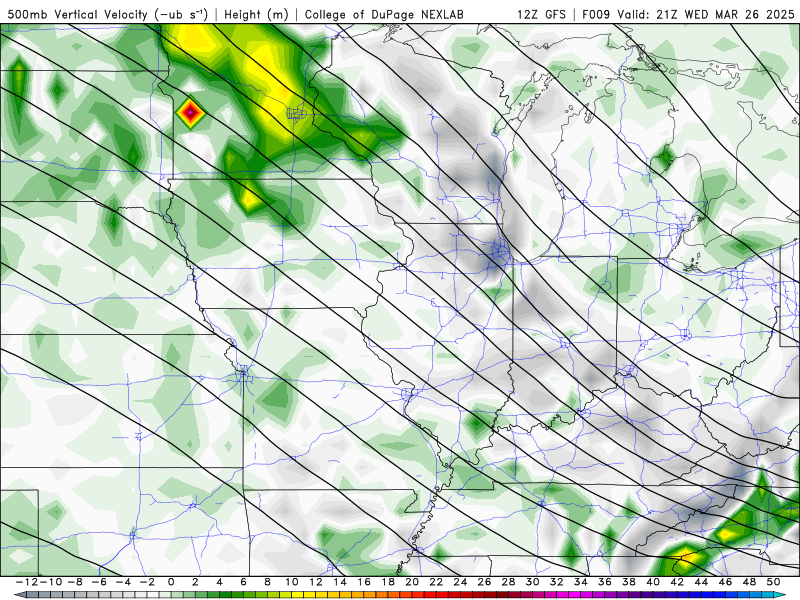800x600 pixels.
Task: Click the colorbar label "-8"
Action: 75,582
